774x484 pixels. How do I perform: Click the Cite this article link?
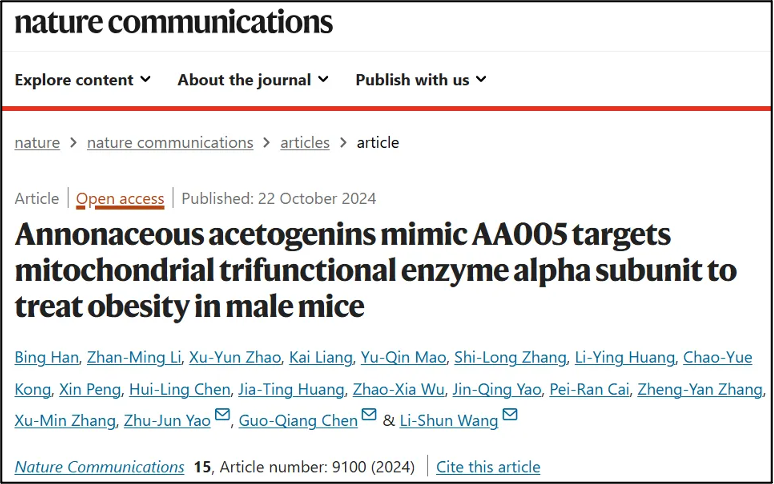pos(488,467)
